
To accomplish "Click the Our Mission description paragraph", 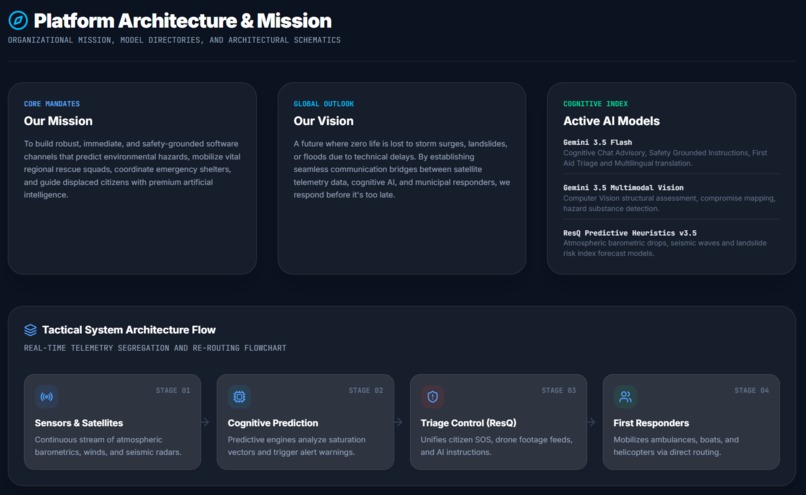I will [132, 169].
